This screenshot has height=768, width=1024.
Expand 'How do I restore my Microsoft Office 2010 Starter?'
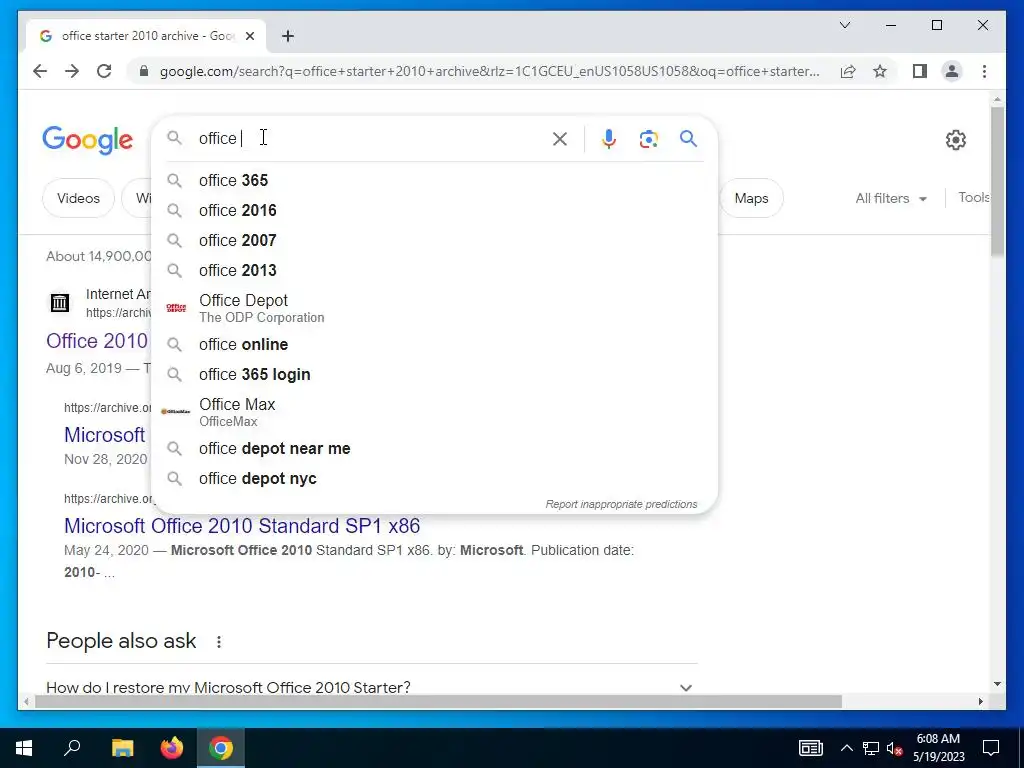[x=372, y=687]
